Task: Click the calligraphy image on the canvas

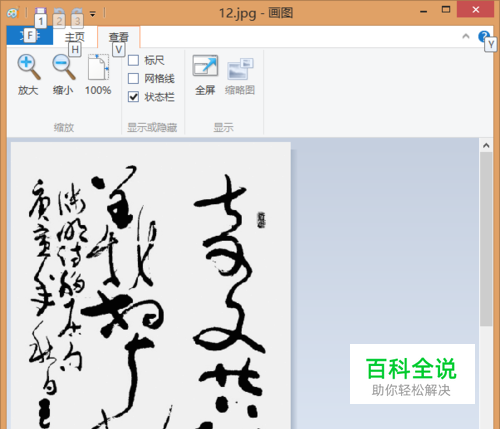Action: (x=151, y=286)
